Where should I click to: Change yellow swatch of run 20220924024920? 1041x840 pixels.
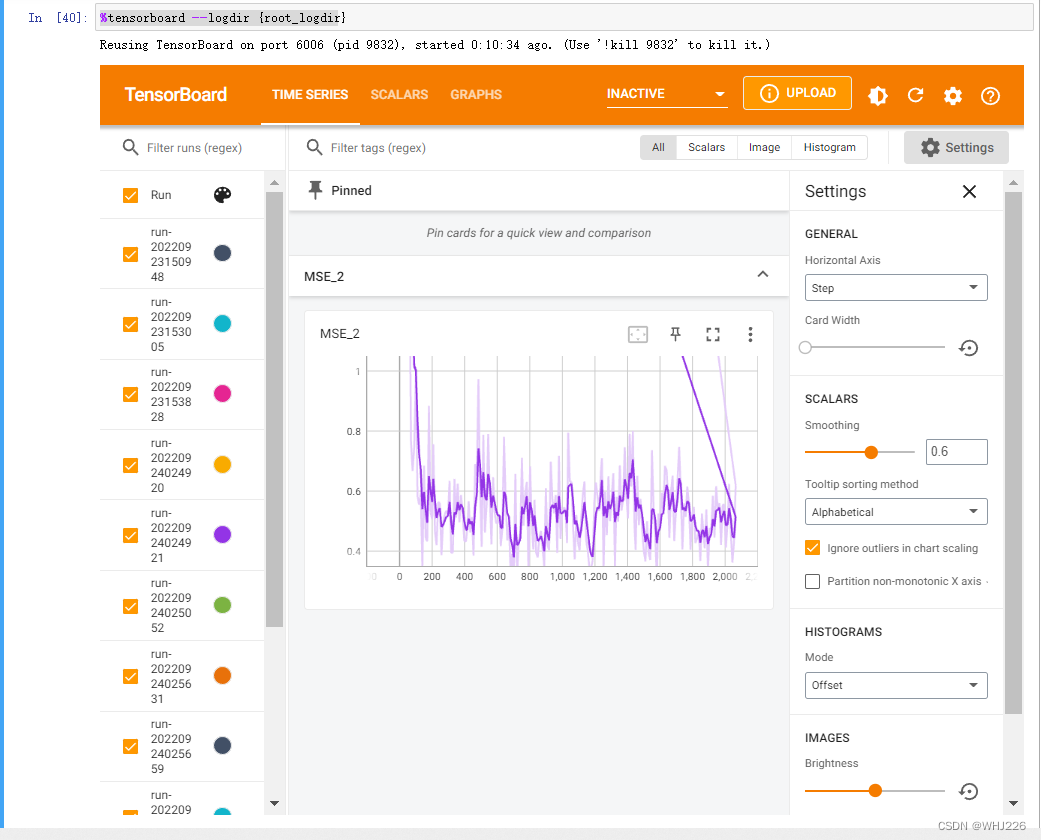point(222,464)
